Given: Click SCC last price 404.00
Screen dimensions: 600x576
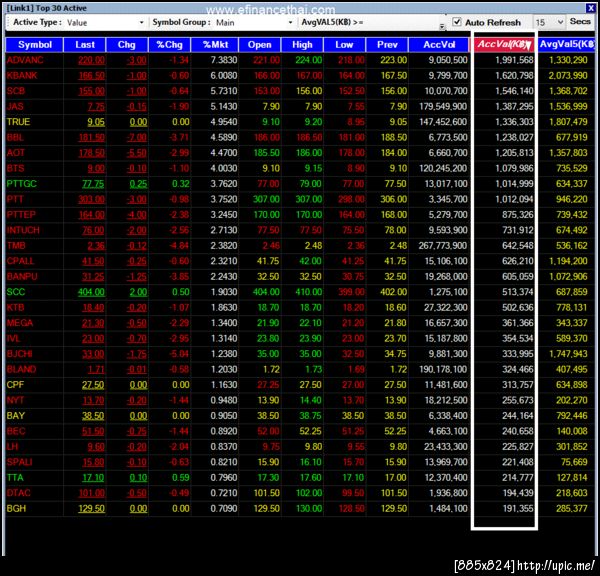Looking at the screenshot, I should point(91,292).
